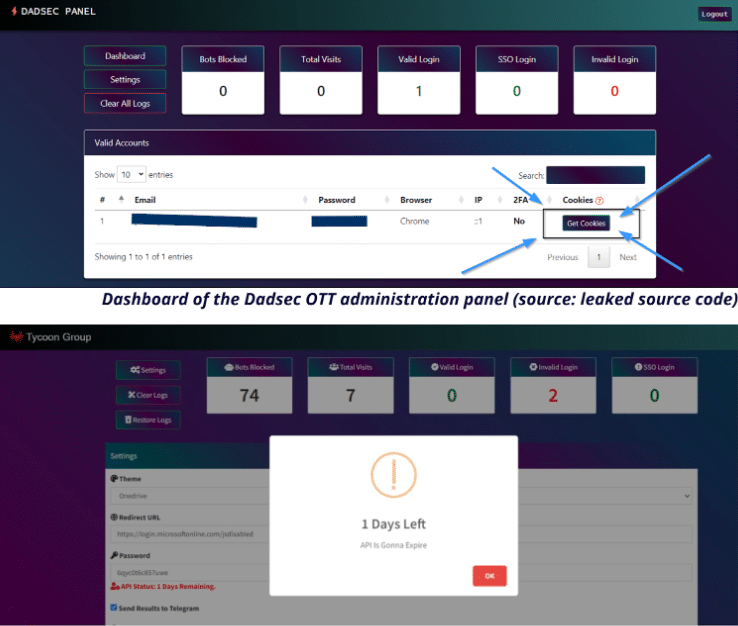The width and height of the screenshot is (738, 626).
Task: Click the Restore Logs trash icon button
Action: coord(148,420)
